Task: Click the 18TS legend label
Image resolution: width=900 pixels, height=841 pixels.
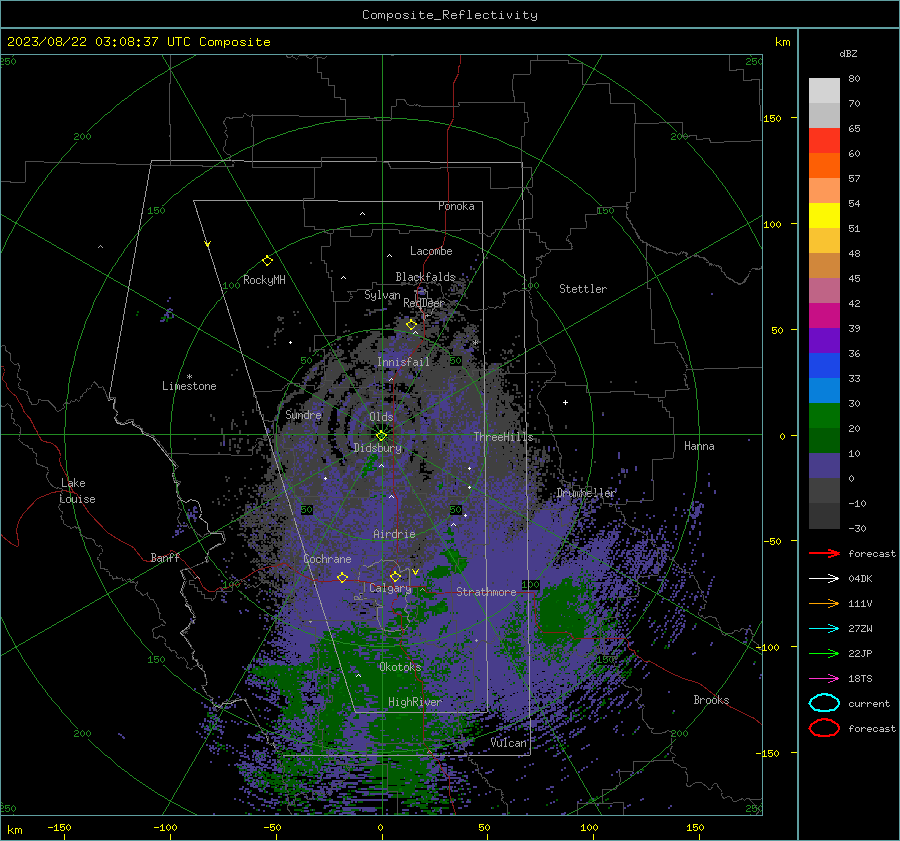Action: (860, 679)
